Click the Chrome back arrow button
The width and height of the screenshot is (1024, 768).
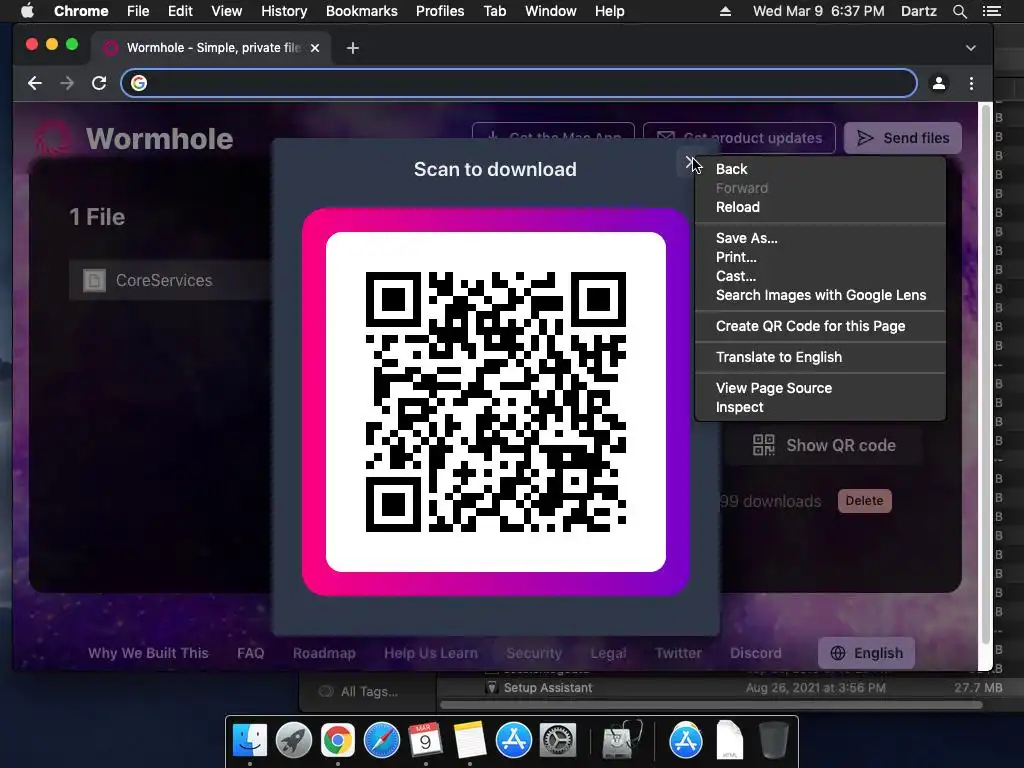[35, 83]
